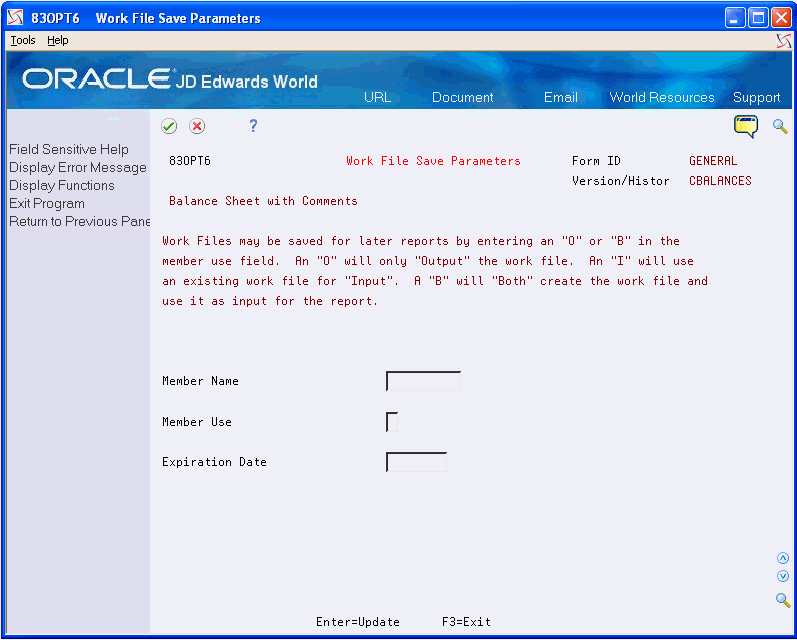Image resolution: width=797 pixels, height=640 pixels.
Task: Open the yellow chat bubble messages icon
Action: click(746, 126)
